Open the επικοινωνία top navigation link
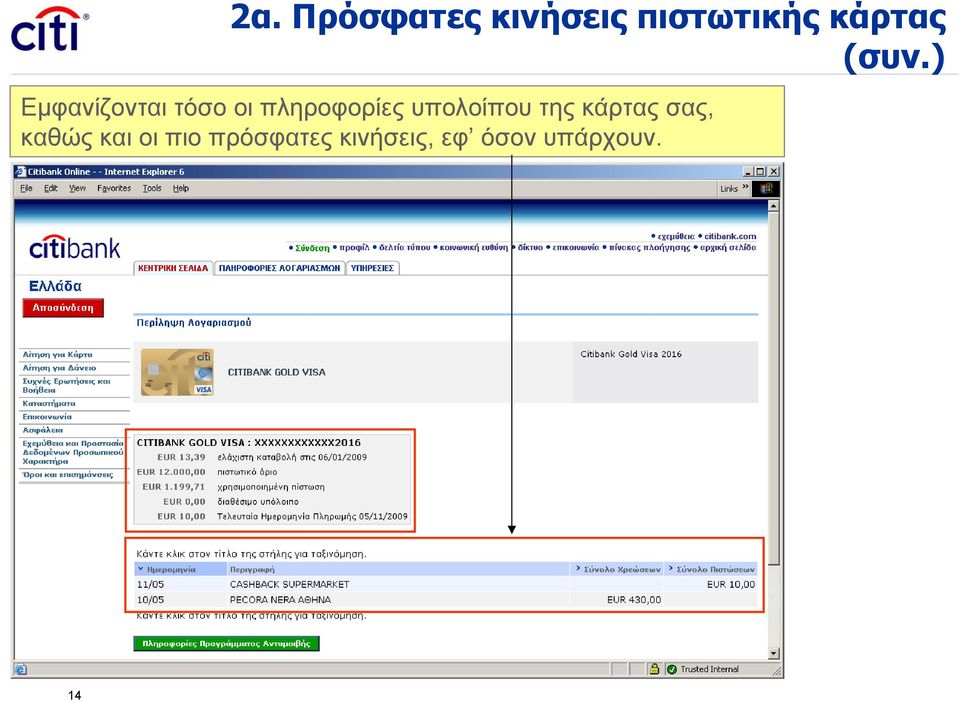Viewport: 960px width, 702px height. click(x=576, y=248)
